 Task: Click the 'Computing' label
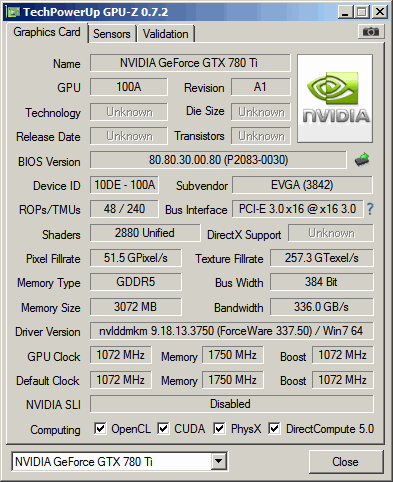pyautogui.click(x=55, y=430)
